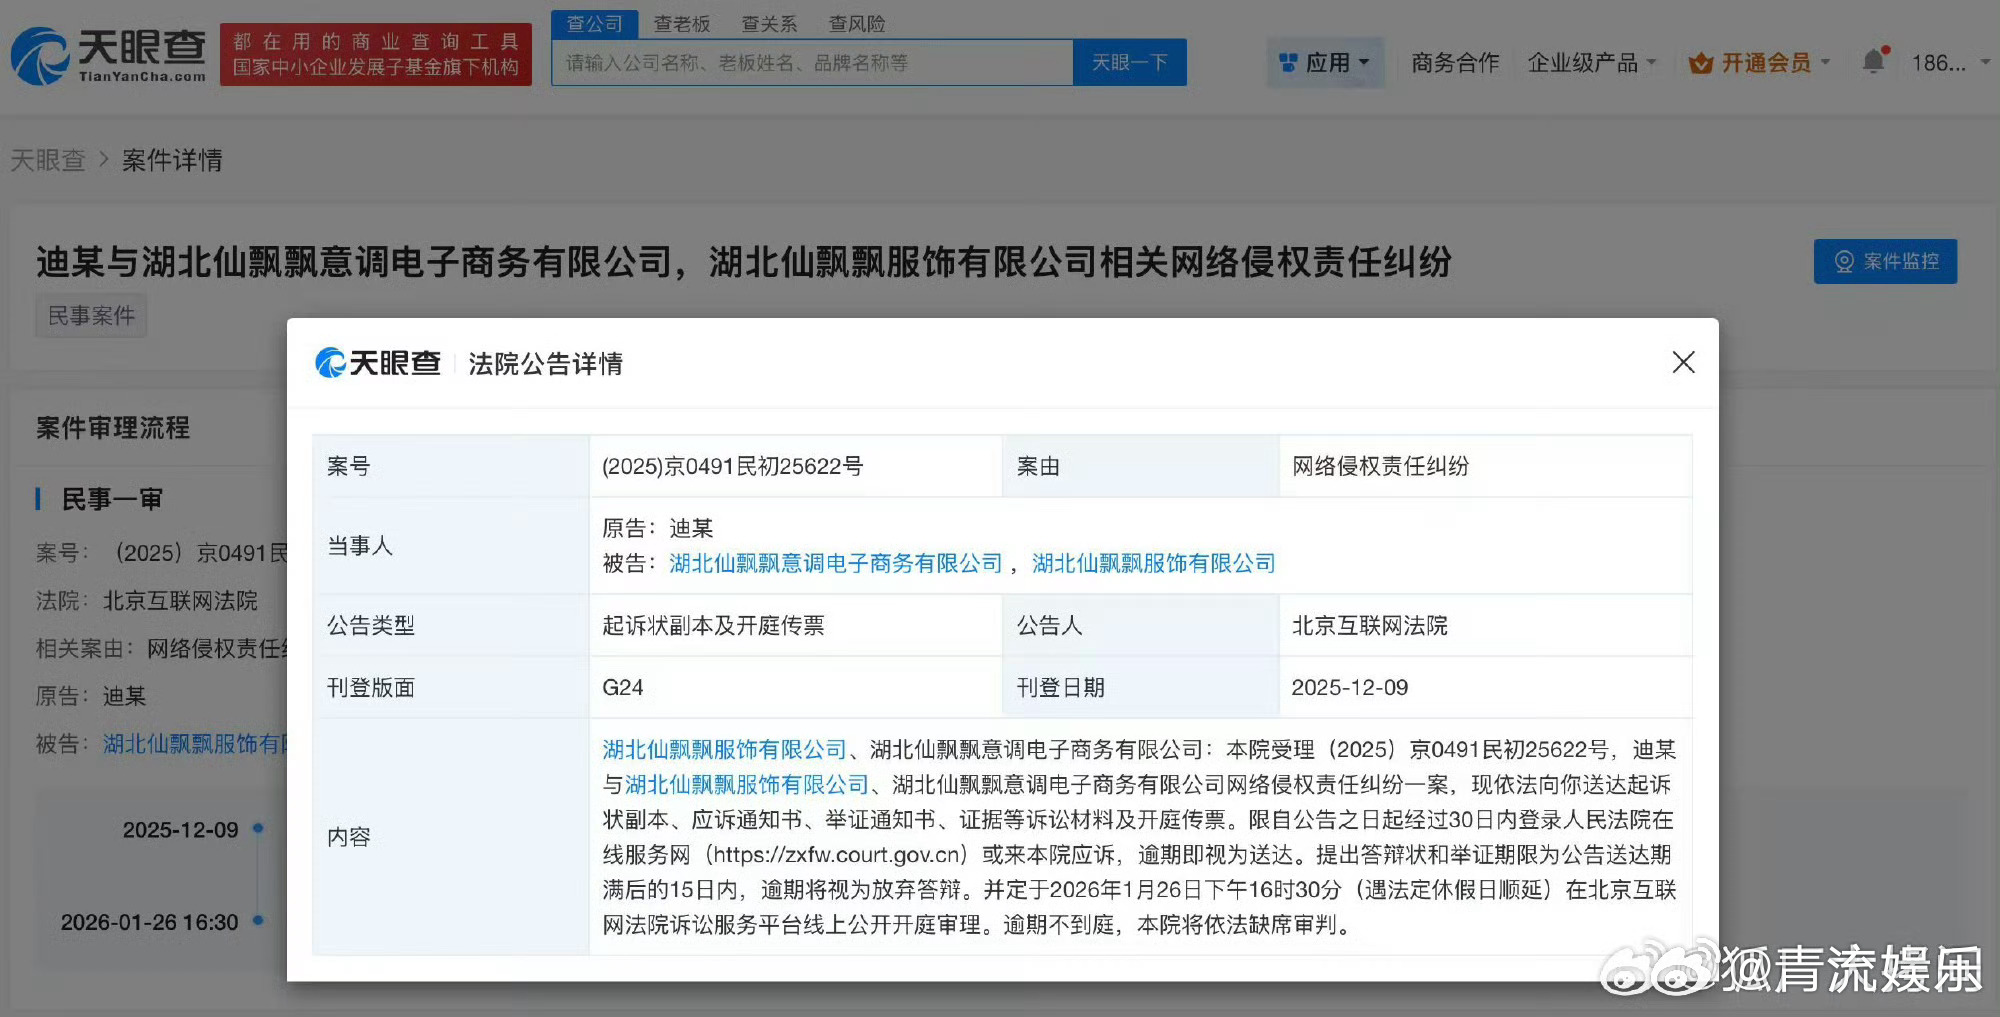Viewport: 2000px width, 1017px height.
Task: Select the 查关系 tab
Action: (x=770, y=23)
